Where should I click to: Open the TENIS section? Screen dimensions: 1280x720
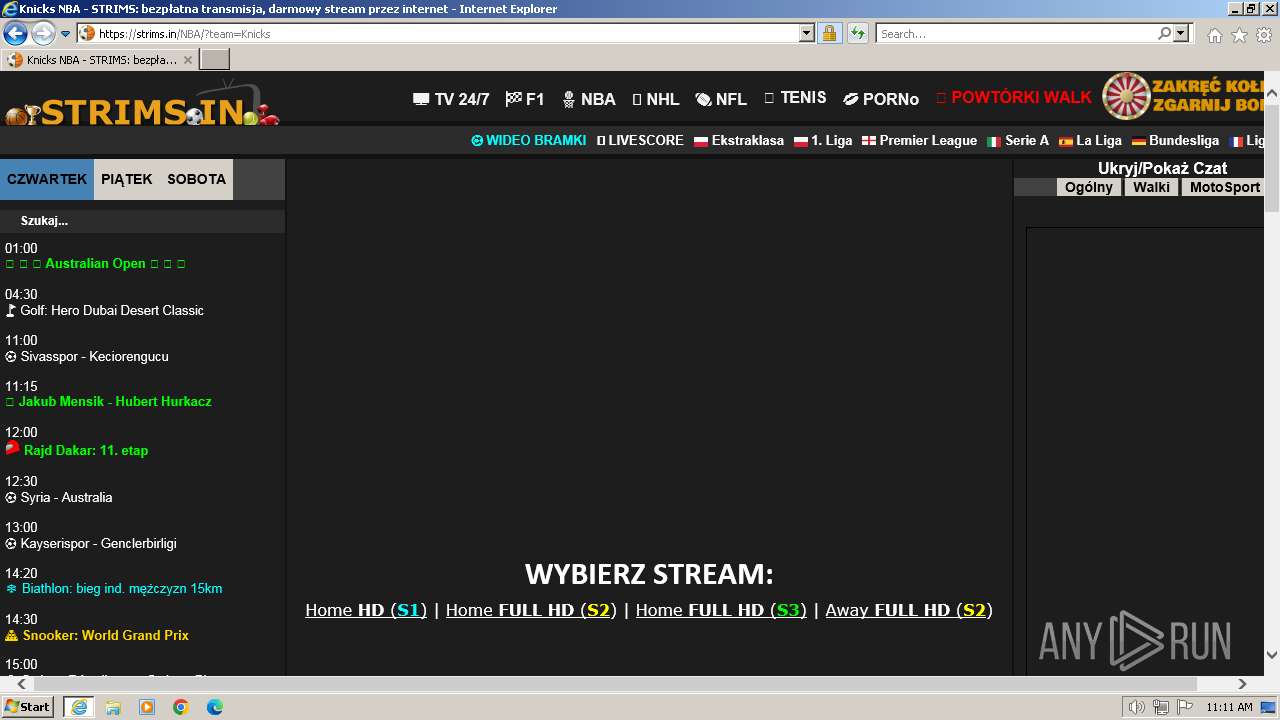pyautogui.click(x=795, y=98)
